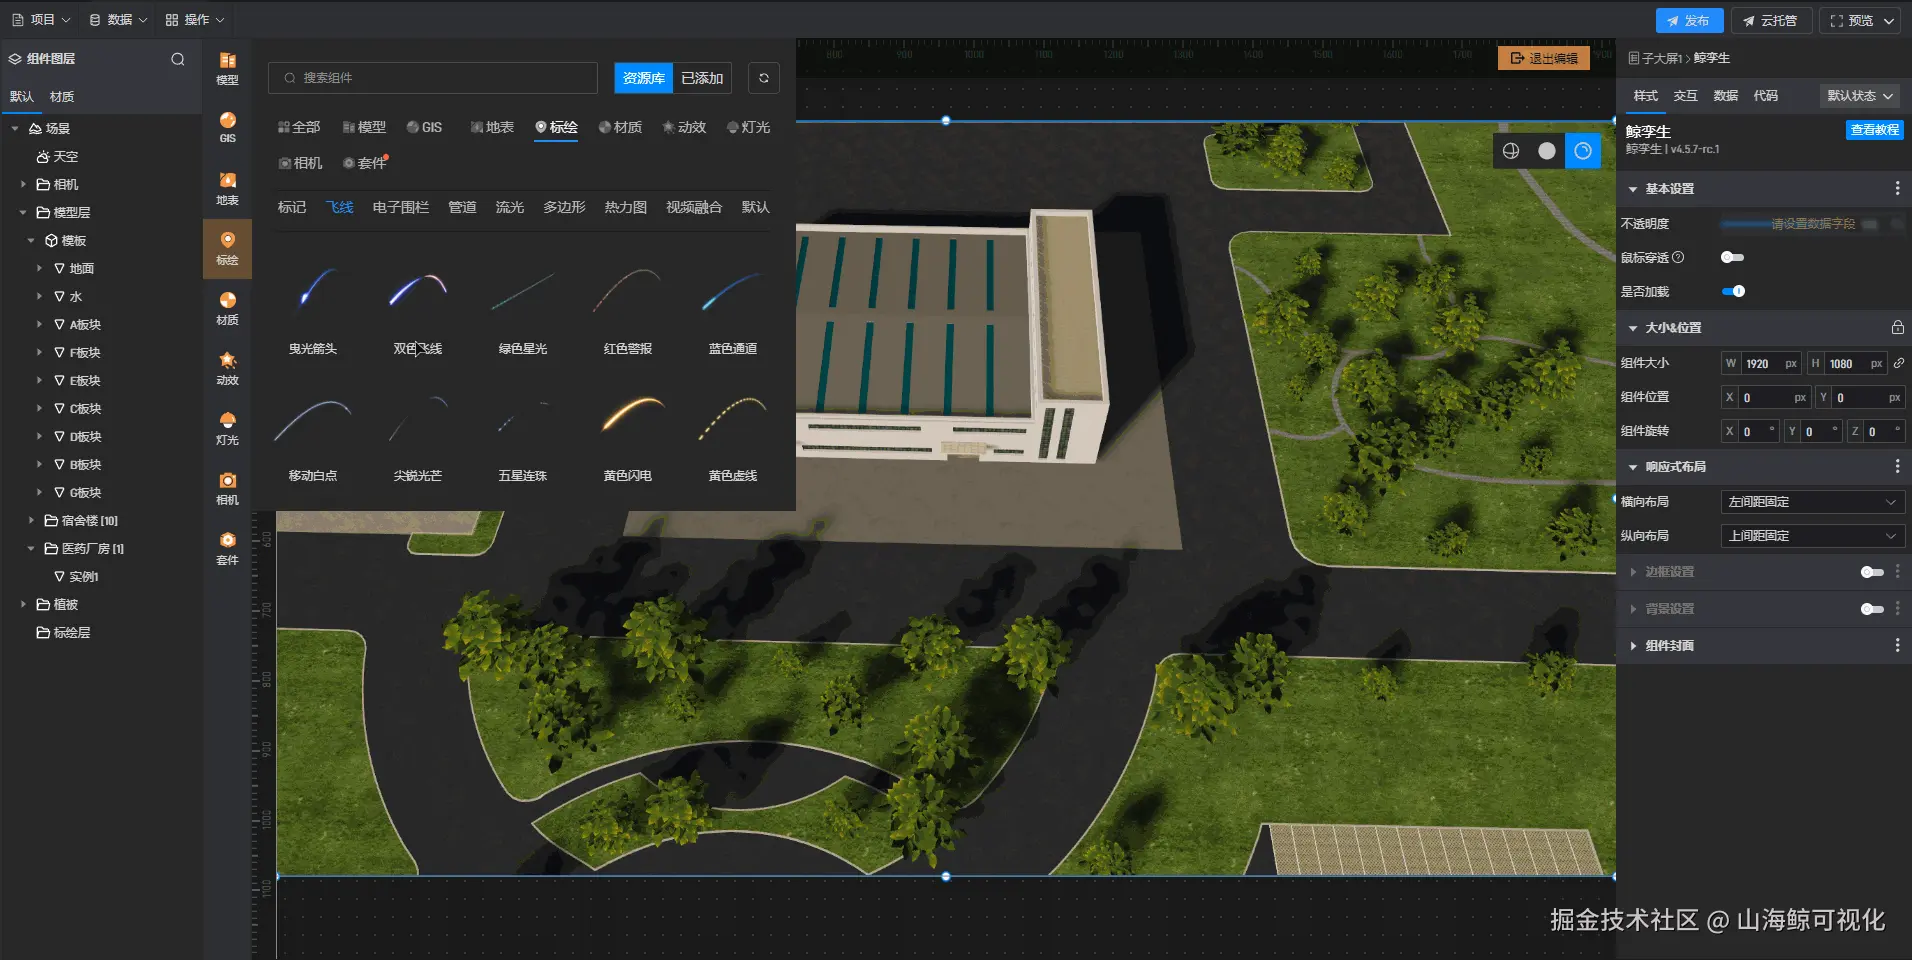Open the three-dot menu of 响应式布局
The image size is (1912, 960).
point(1897,466)
